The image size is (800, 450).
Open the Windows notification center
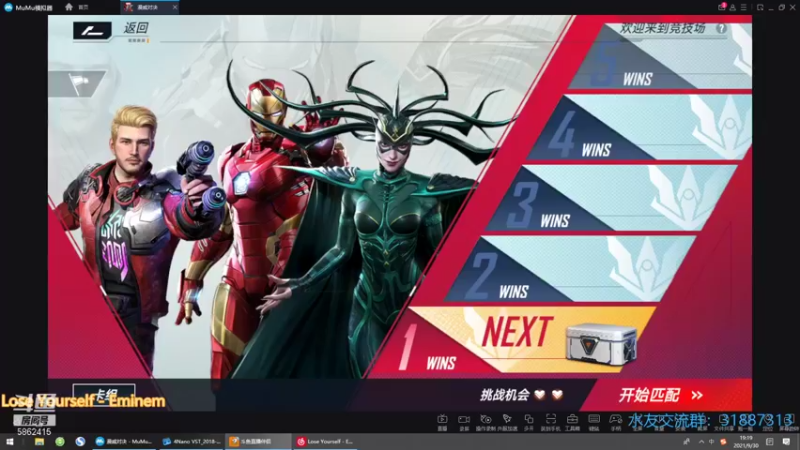[x=786, y=442]
